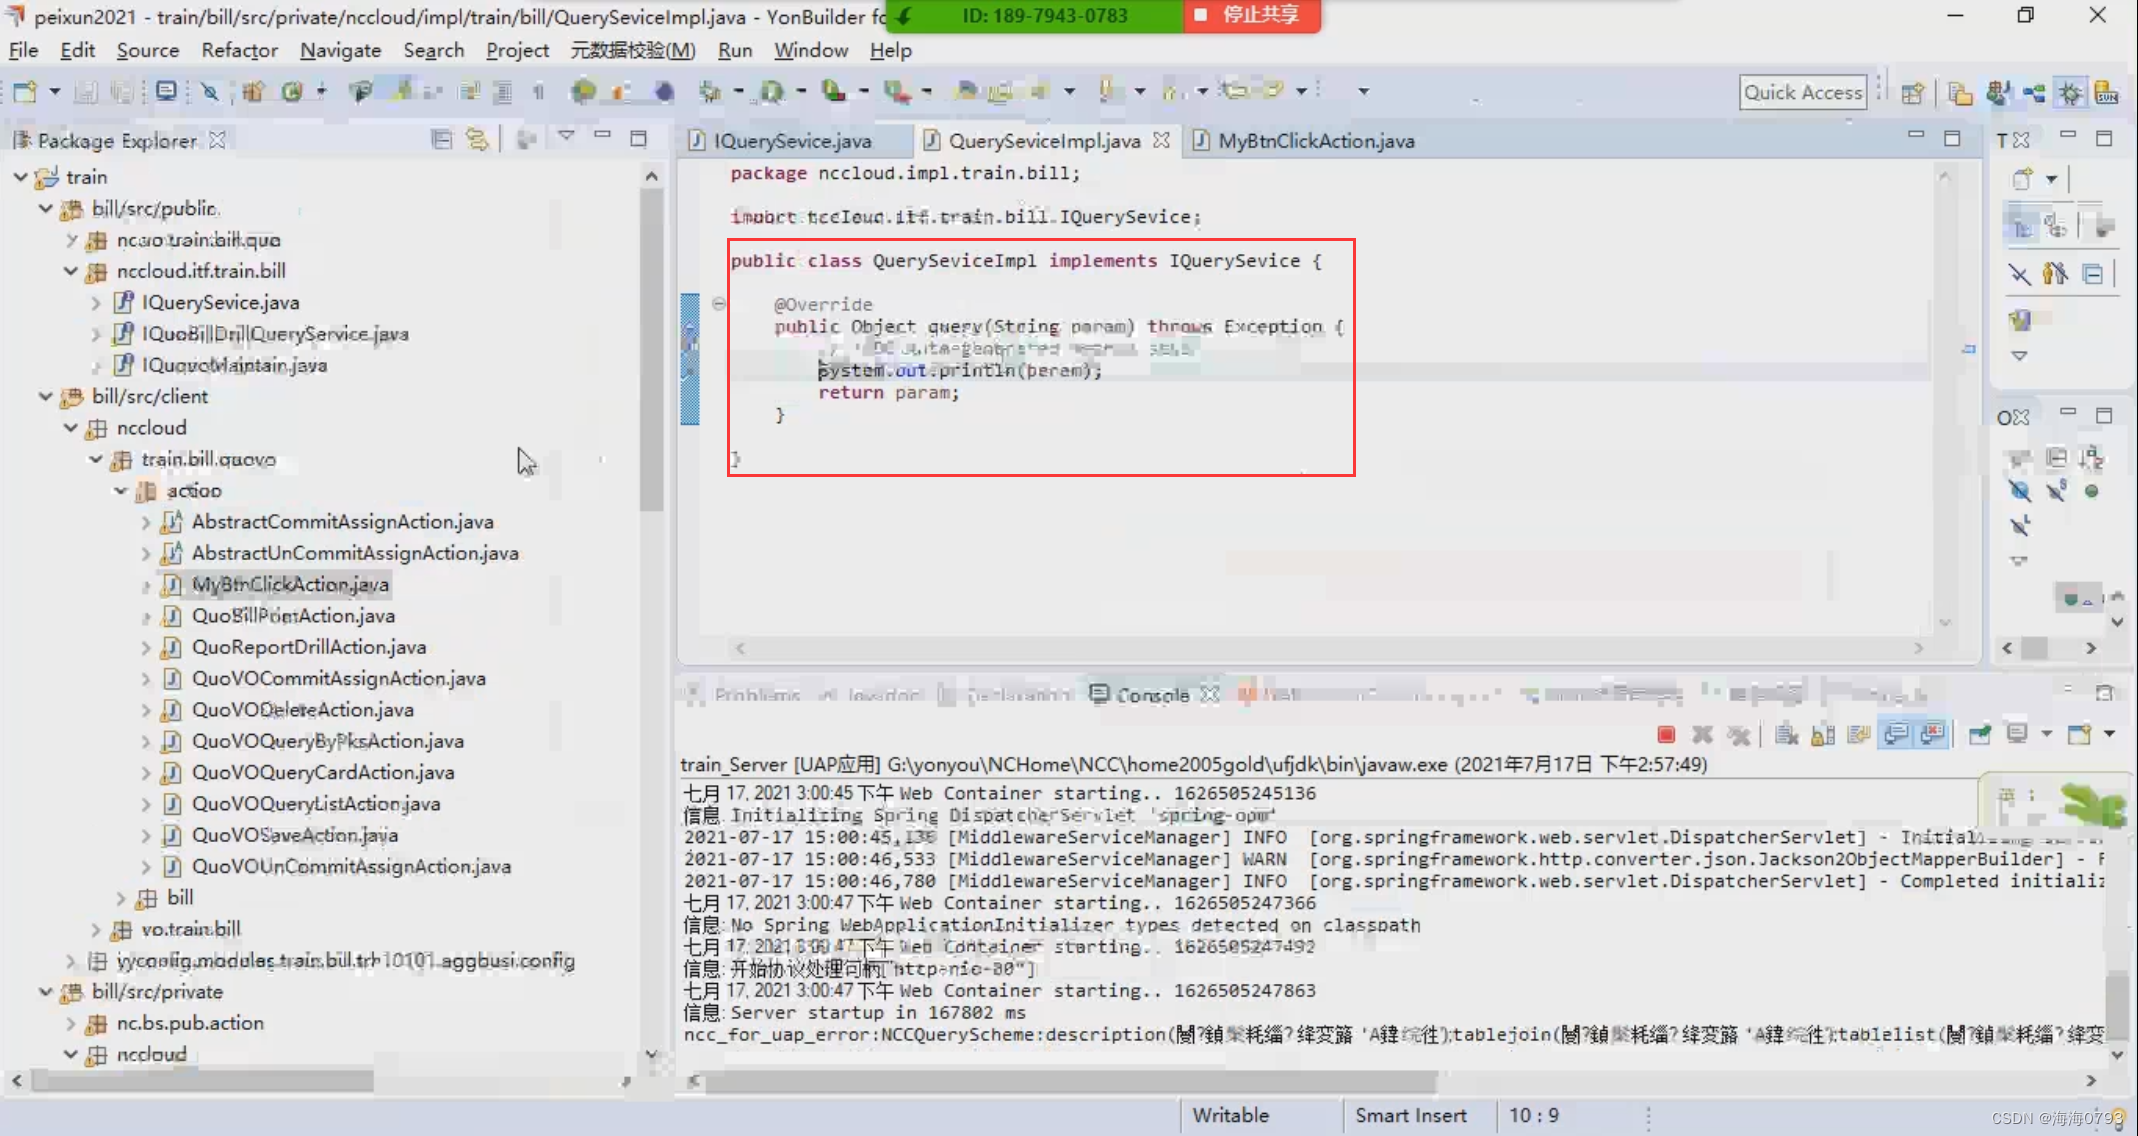This screenshot has width=2138, height=1136.
Task: Toggle Show Console When Output Changes
Action: tap(1895, 735)
